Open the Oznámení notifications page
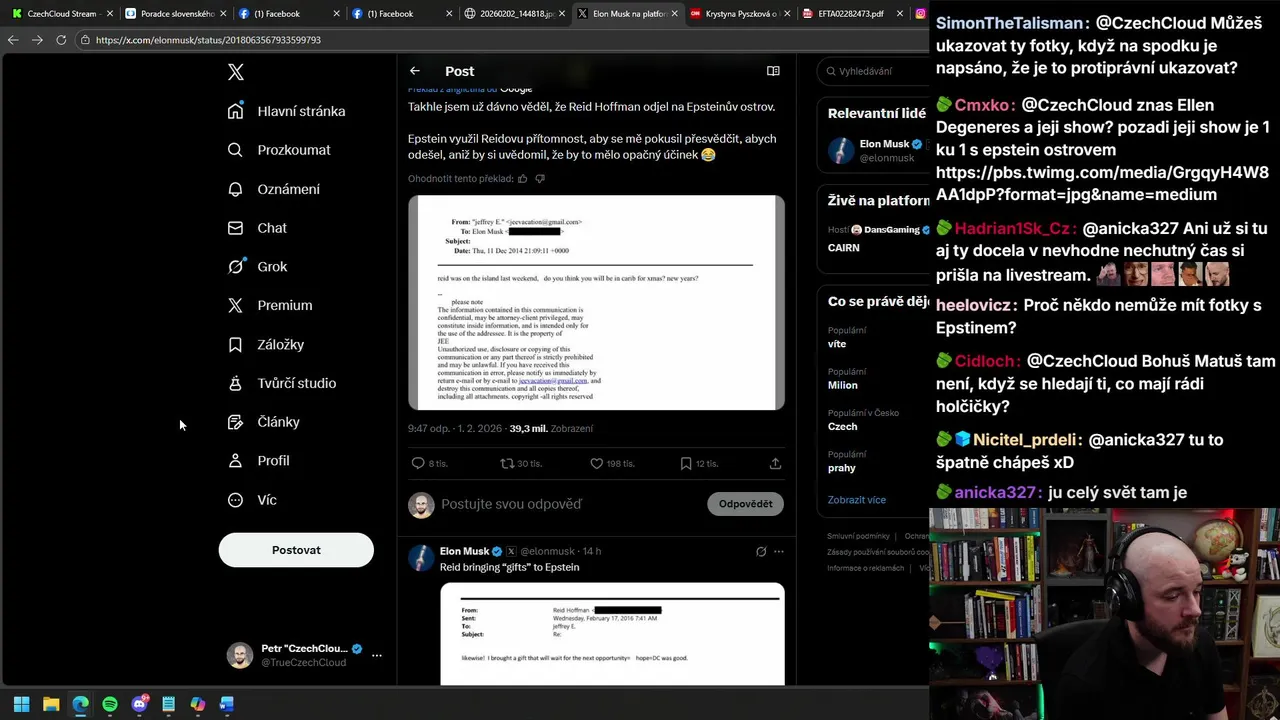Image resolution: width=1280 pixels, height=720 pixels. tap(275, 189)
